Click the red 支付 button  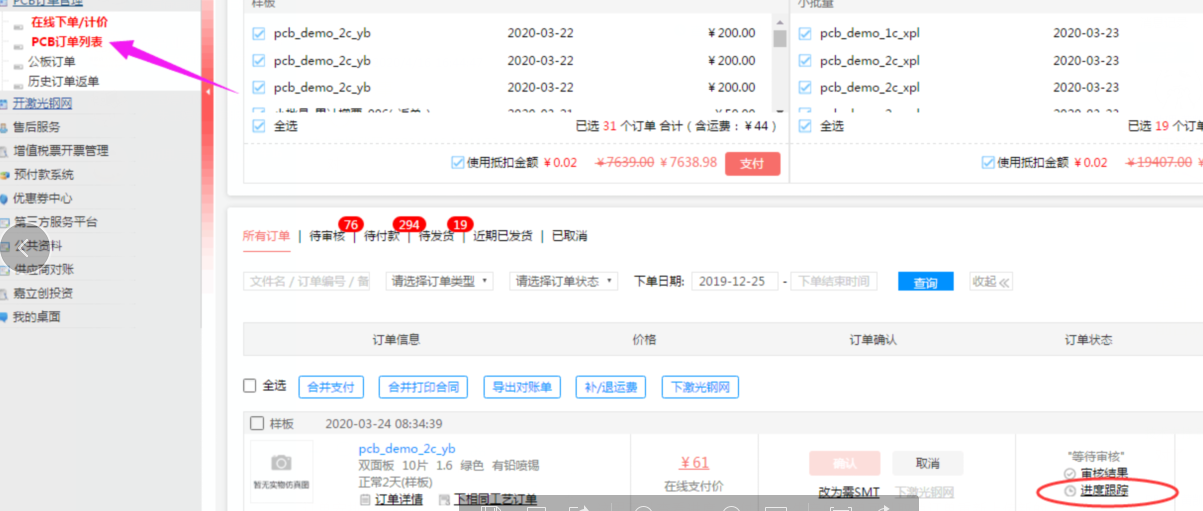pyautogui.click(x=752, y=164)
